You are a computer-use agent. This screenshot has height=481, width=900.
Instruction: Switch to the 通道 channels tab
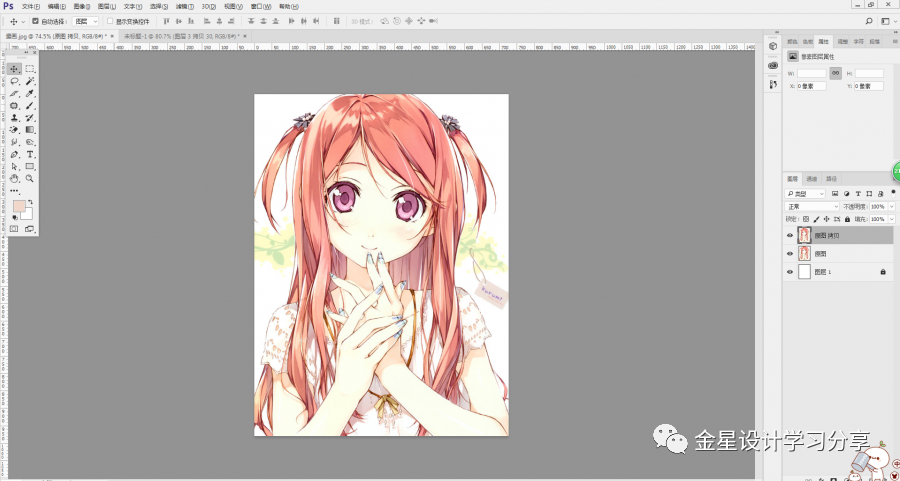812,179
